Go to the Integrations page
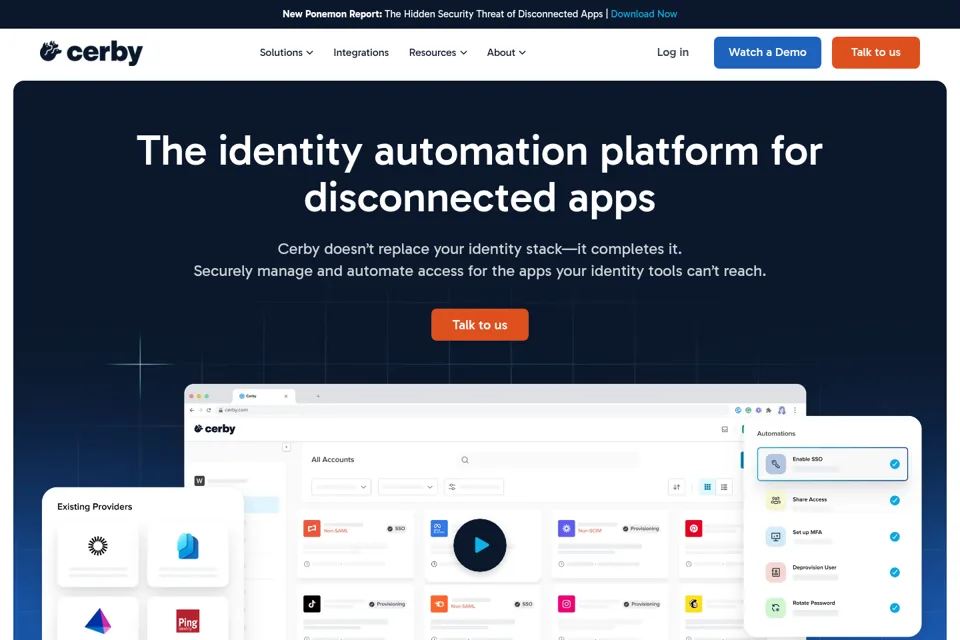The height and width of the screenshot is (640, 960). click(361, 53)
